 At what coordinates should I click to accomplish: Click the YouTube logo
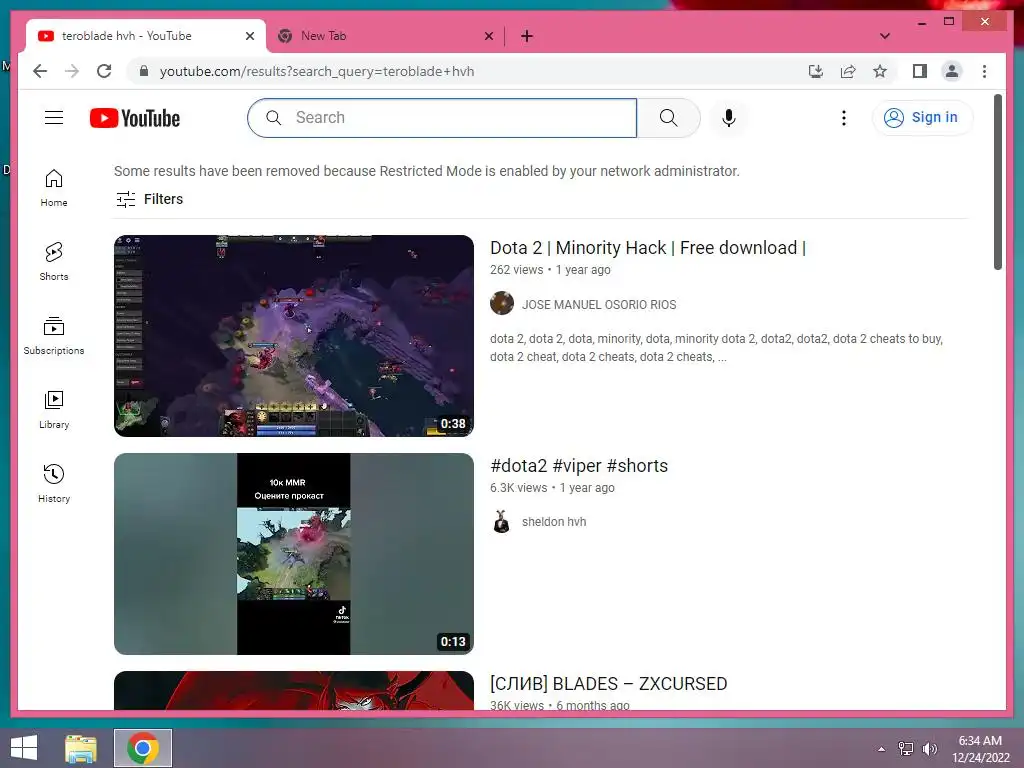coord(135,118)
